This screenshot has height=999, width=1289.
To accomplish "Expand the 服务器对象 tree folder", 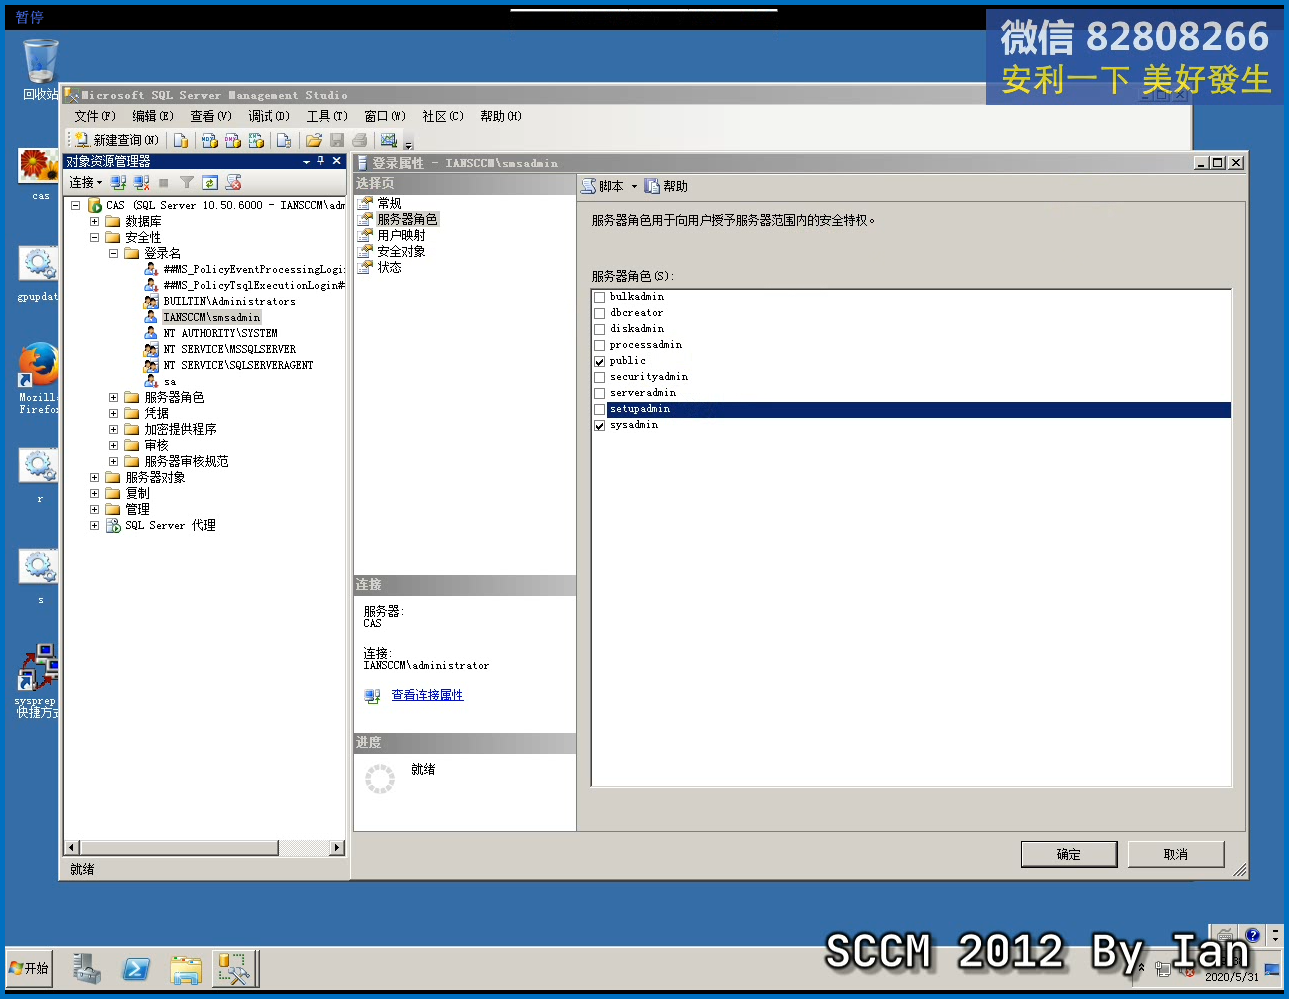I will (94, 477).
